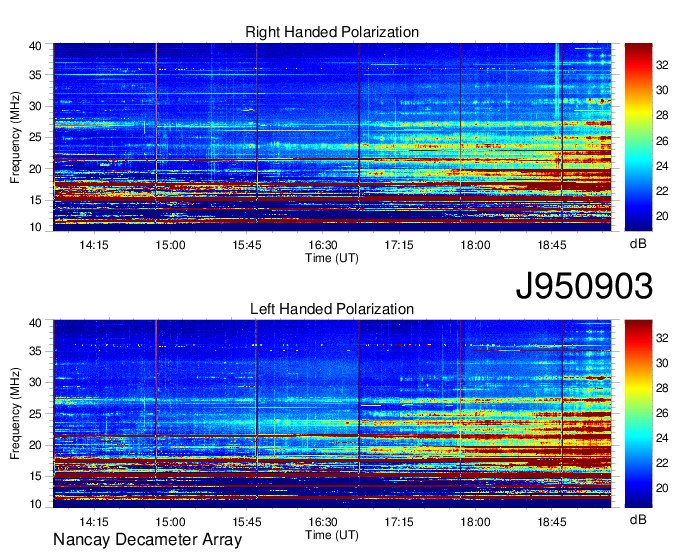This screenshot has height=552, width=680.
Task: Click the 40 MHz tick on Left Handed plot
Action: (35, 323)
